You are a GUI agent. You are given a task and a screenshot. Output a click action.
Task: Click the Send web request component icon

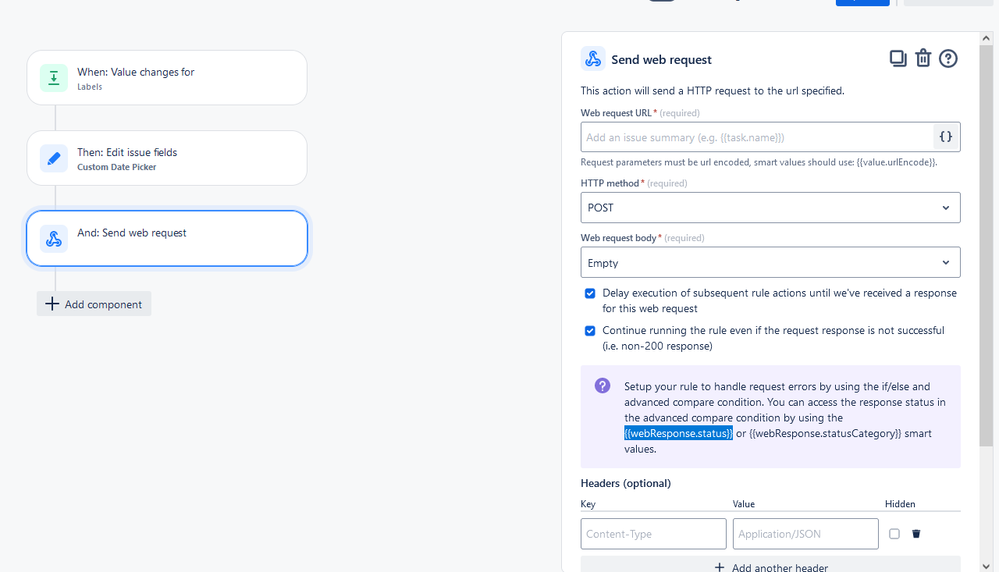coord(54,238)
